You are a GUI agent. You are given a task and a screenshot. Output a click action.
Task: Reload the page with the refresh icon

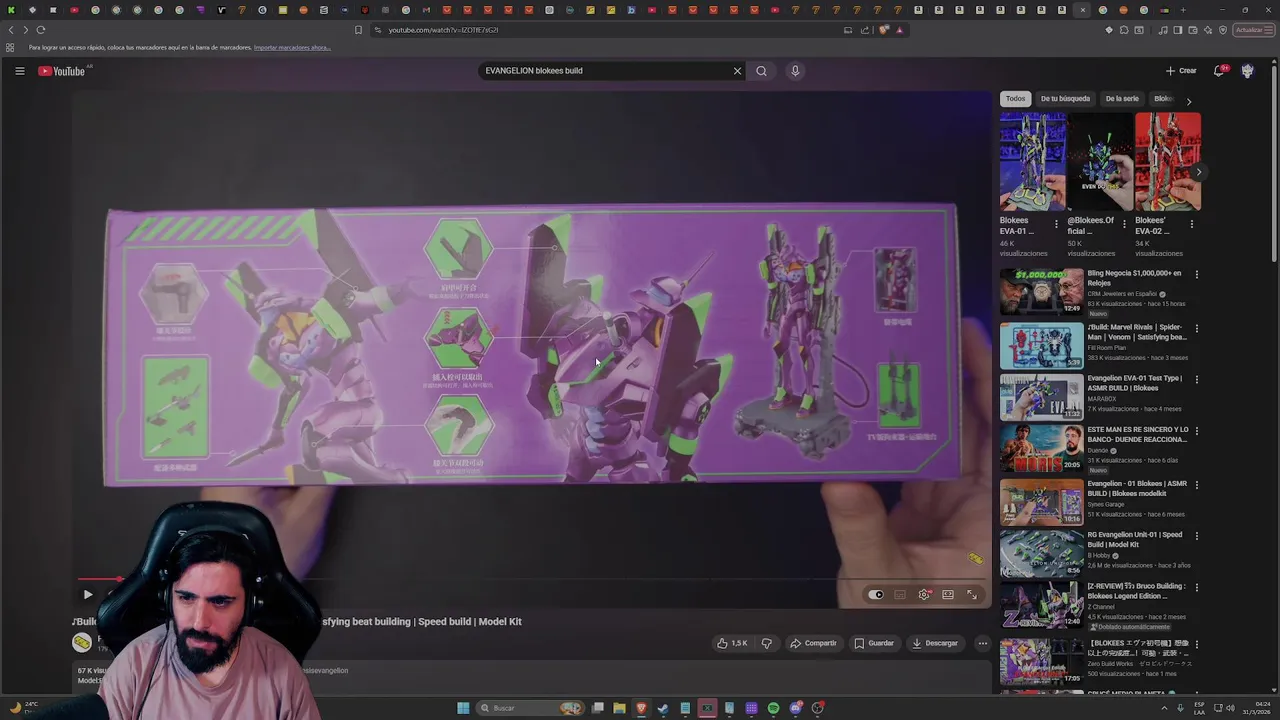[x=41, y=30]
